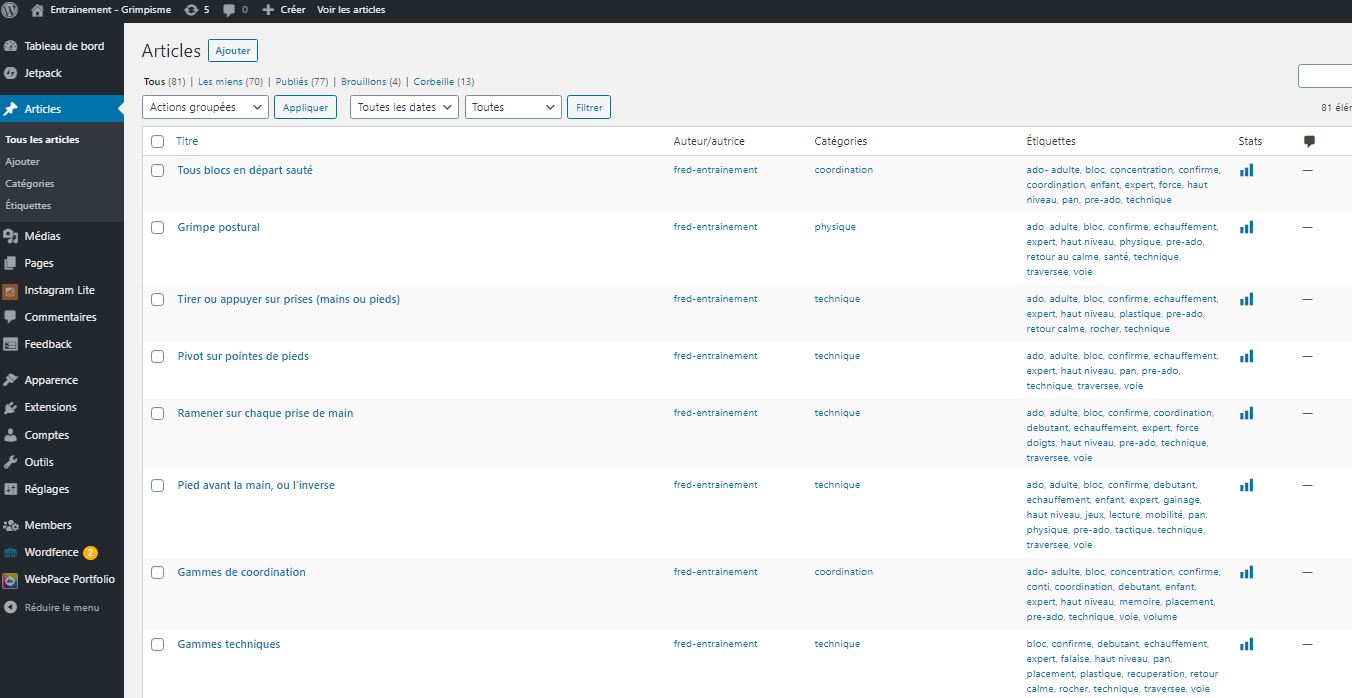Click the comments bubble icon in admin bar
This screenshot has height=698, width=1352.
tap(229, 10)
